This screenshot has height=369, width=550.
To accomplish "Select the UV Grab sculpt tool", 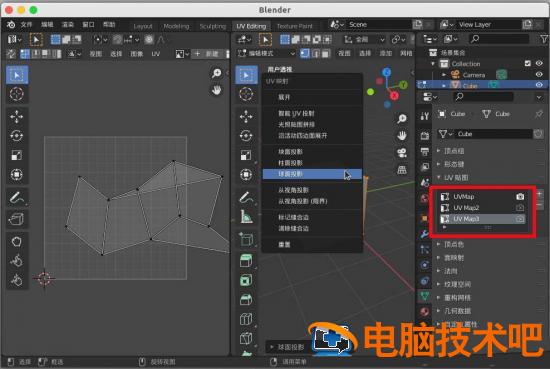I will pos(17,242).
